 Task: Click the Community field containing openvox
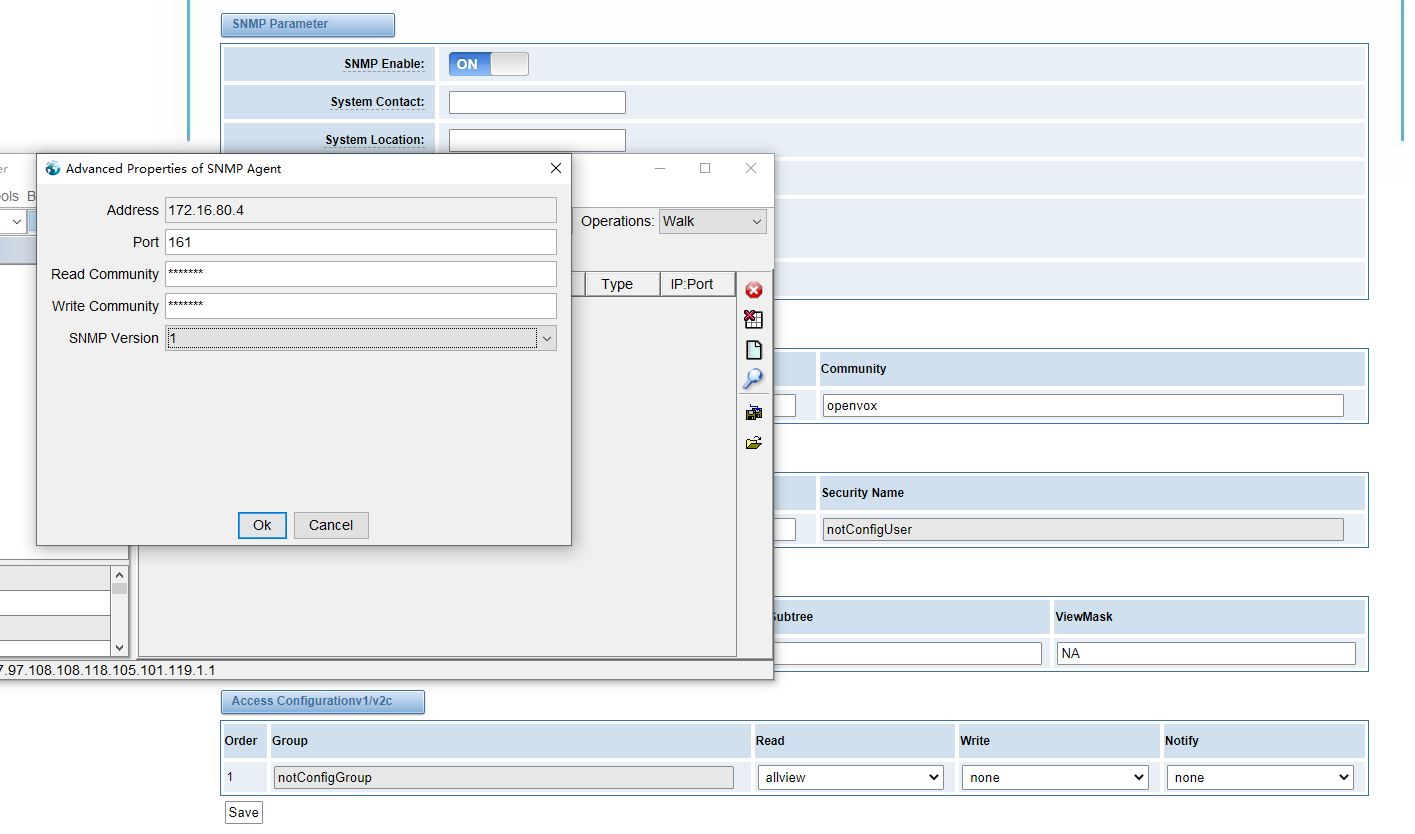point(1083,405)
